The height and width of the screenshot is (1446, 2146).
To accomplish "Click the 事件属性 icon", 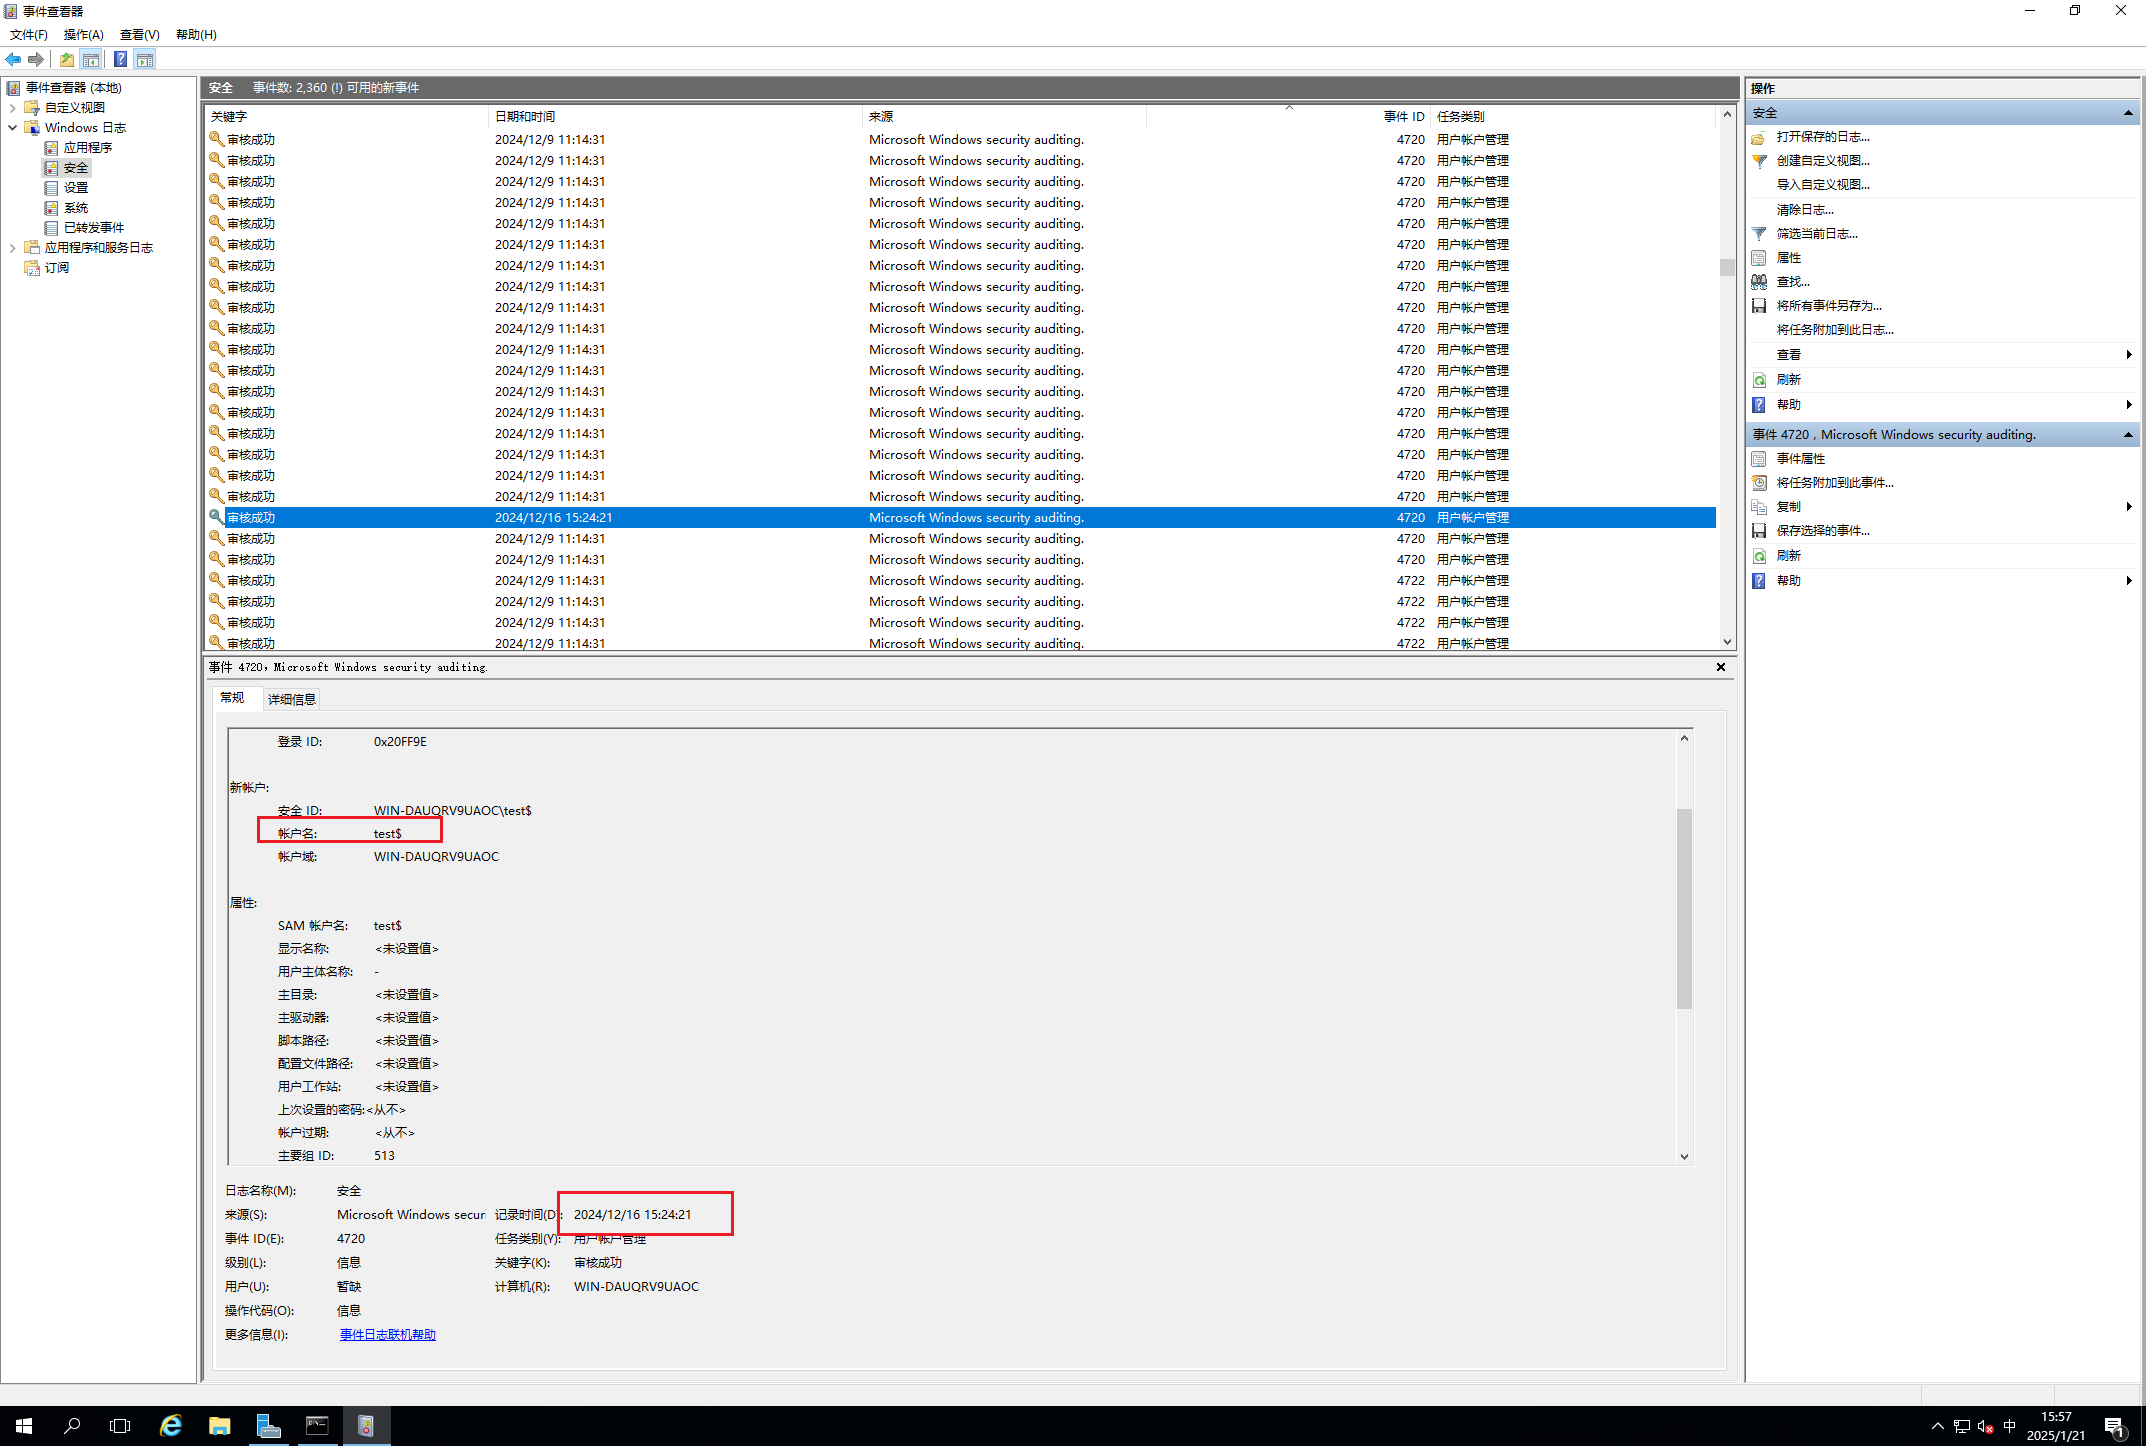I will tap(1759, 459).
